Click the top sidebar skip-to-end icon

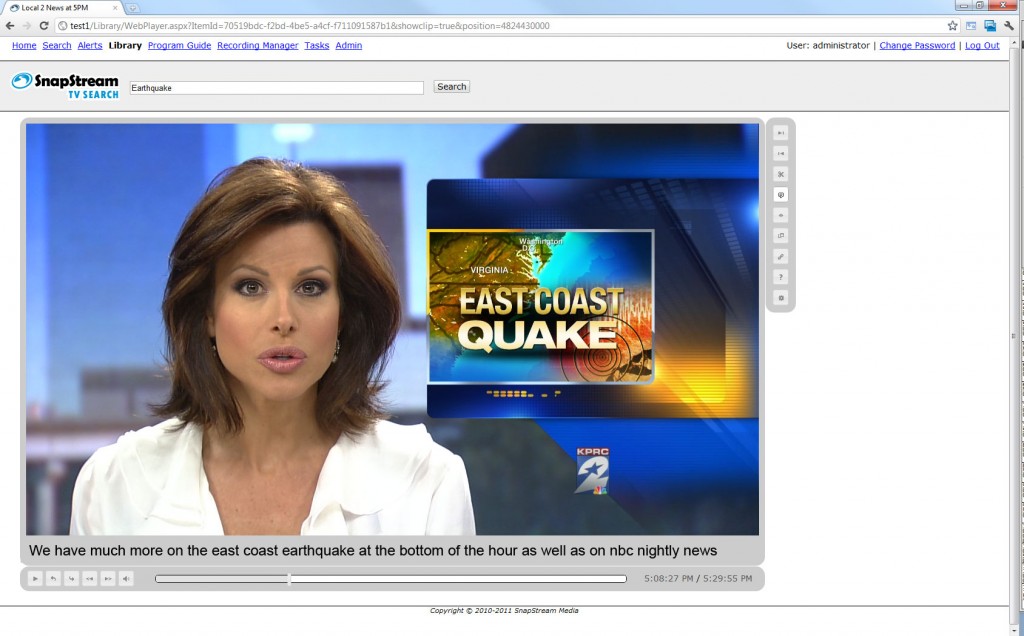pyautogui.click(x=781, y=133)
